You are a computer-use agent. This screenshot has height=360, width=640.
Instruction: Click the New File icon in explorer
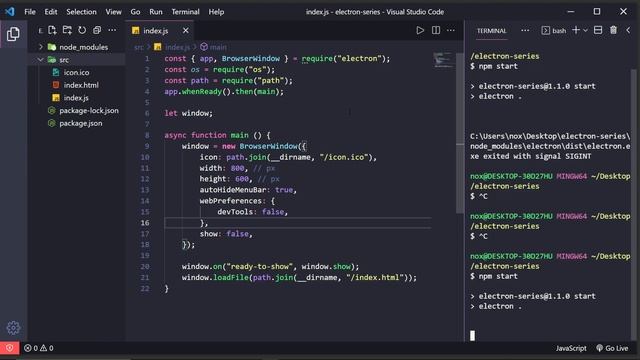click(52, 30)
